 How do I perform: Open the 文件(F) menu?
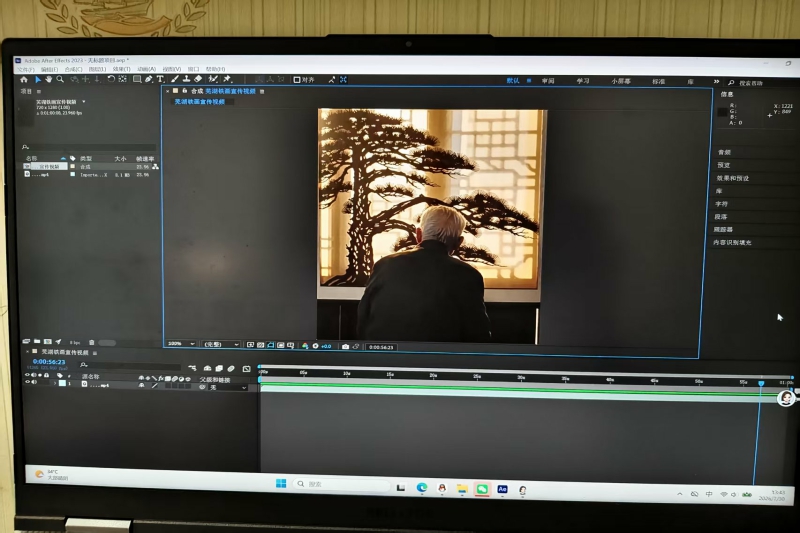pyautogui.click(x=26, y=69)
